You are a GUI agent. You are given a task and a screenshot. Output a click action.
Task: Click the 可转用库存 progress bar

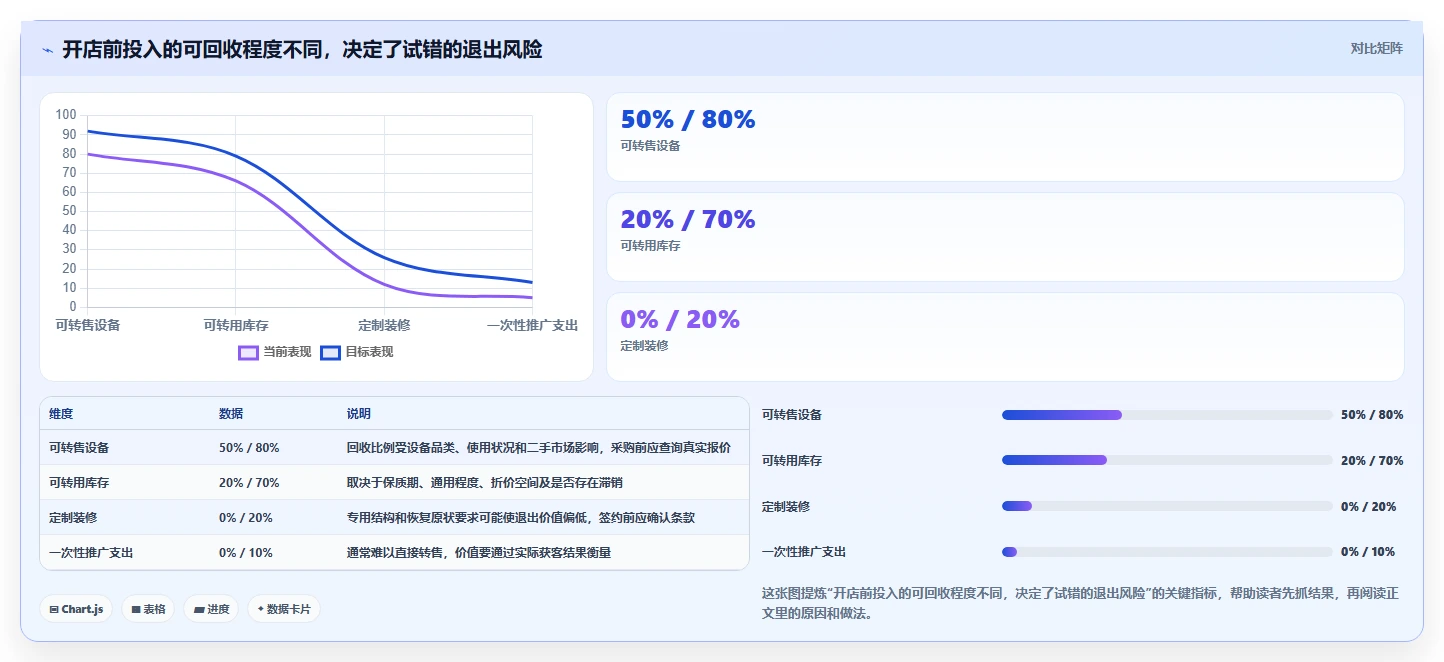pos(1167,460)
